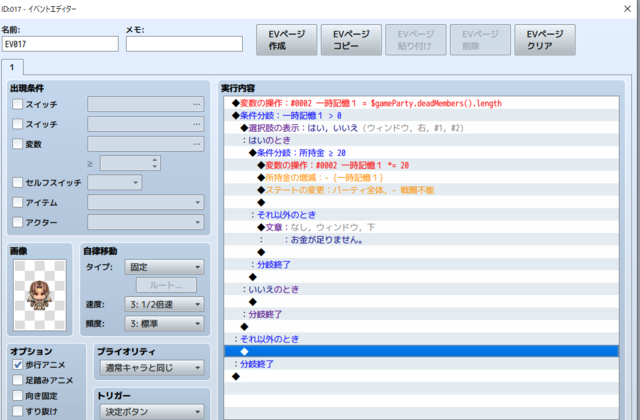
Task: Select the last ：分岐終了 line
Action: click(x=421, y=364)
